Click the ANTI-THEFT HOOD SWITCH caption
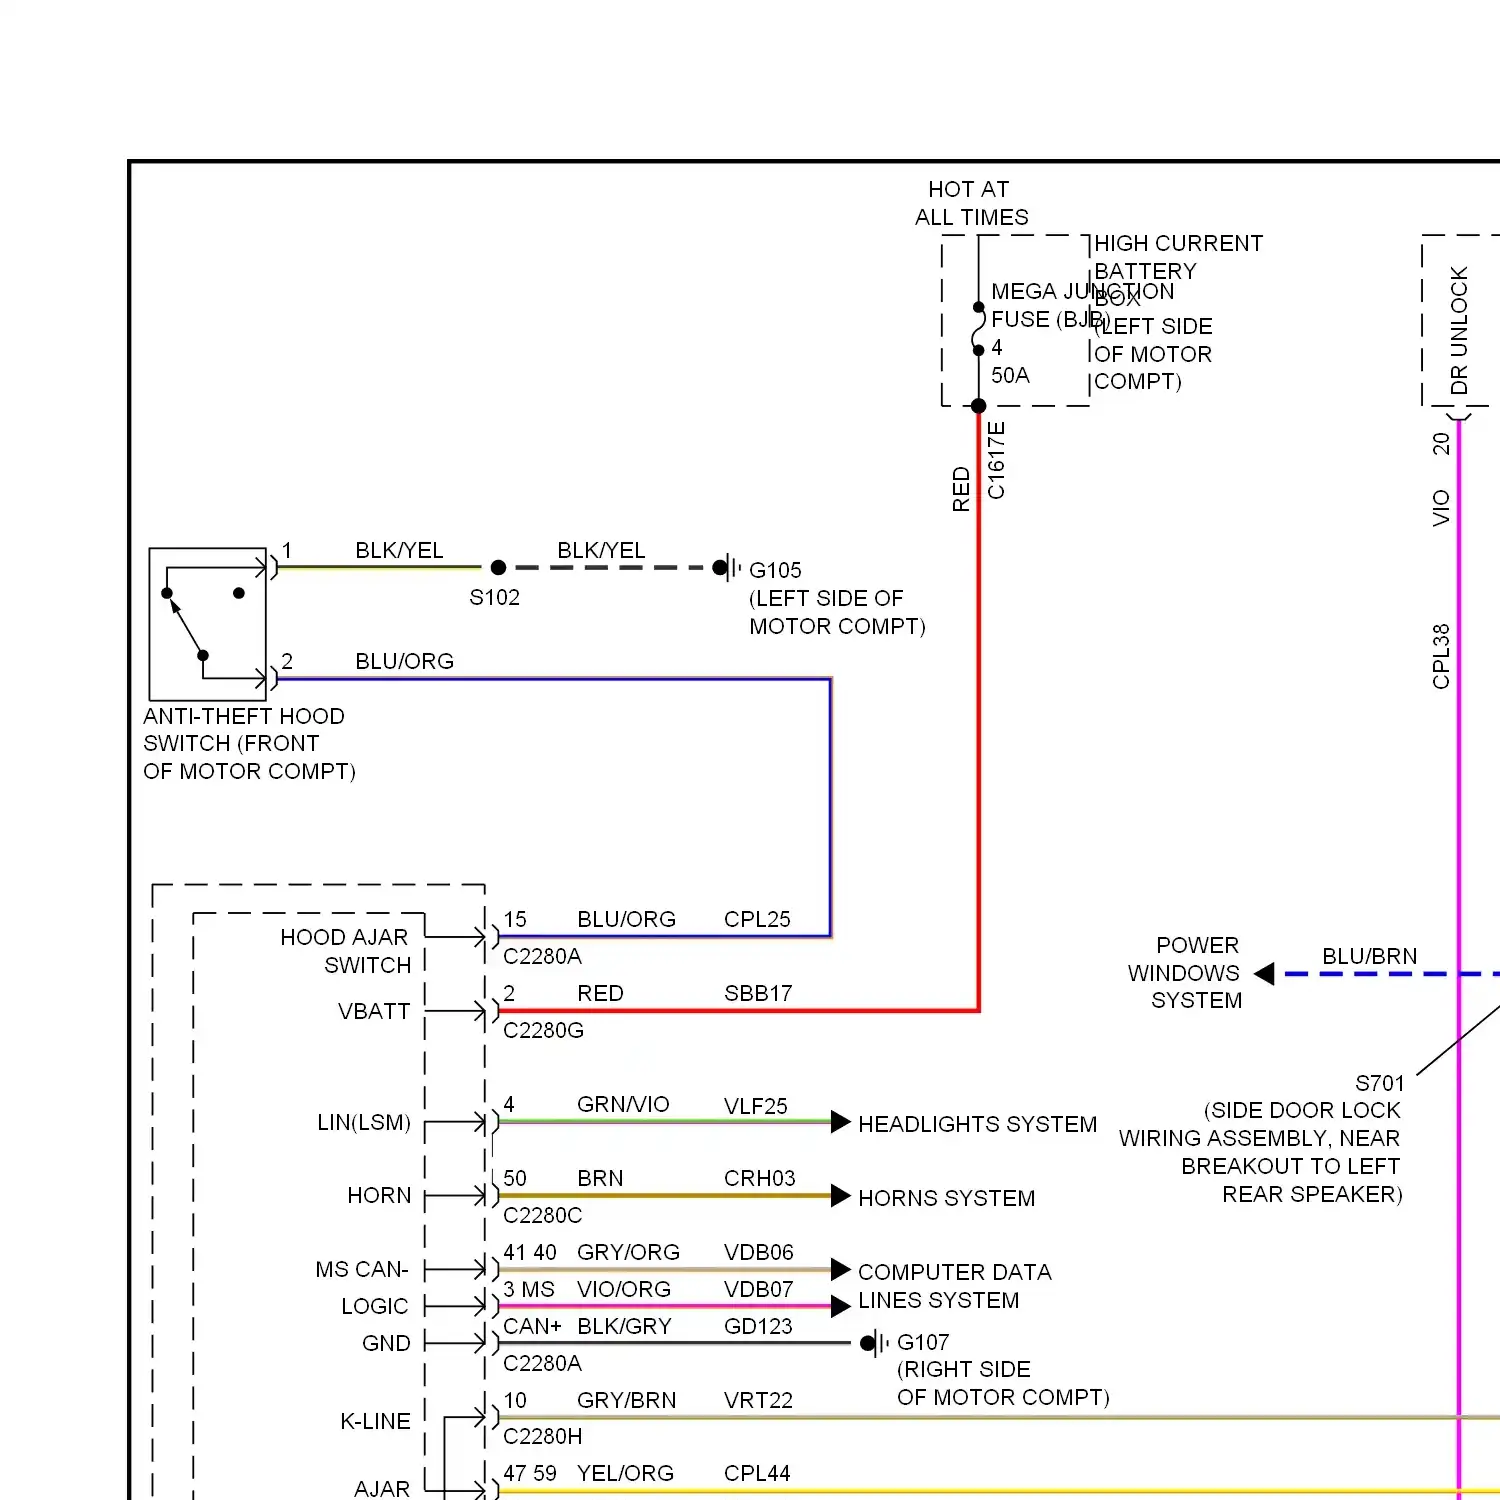 pos(249,744)
